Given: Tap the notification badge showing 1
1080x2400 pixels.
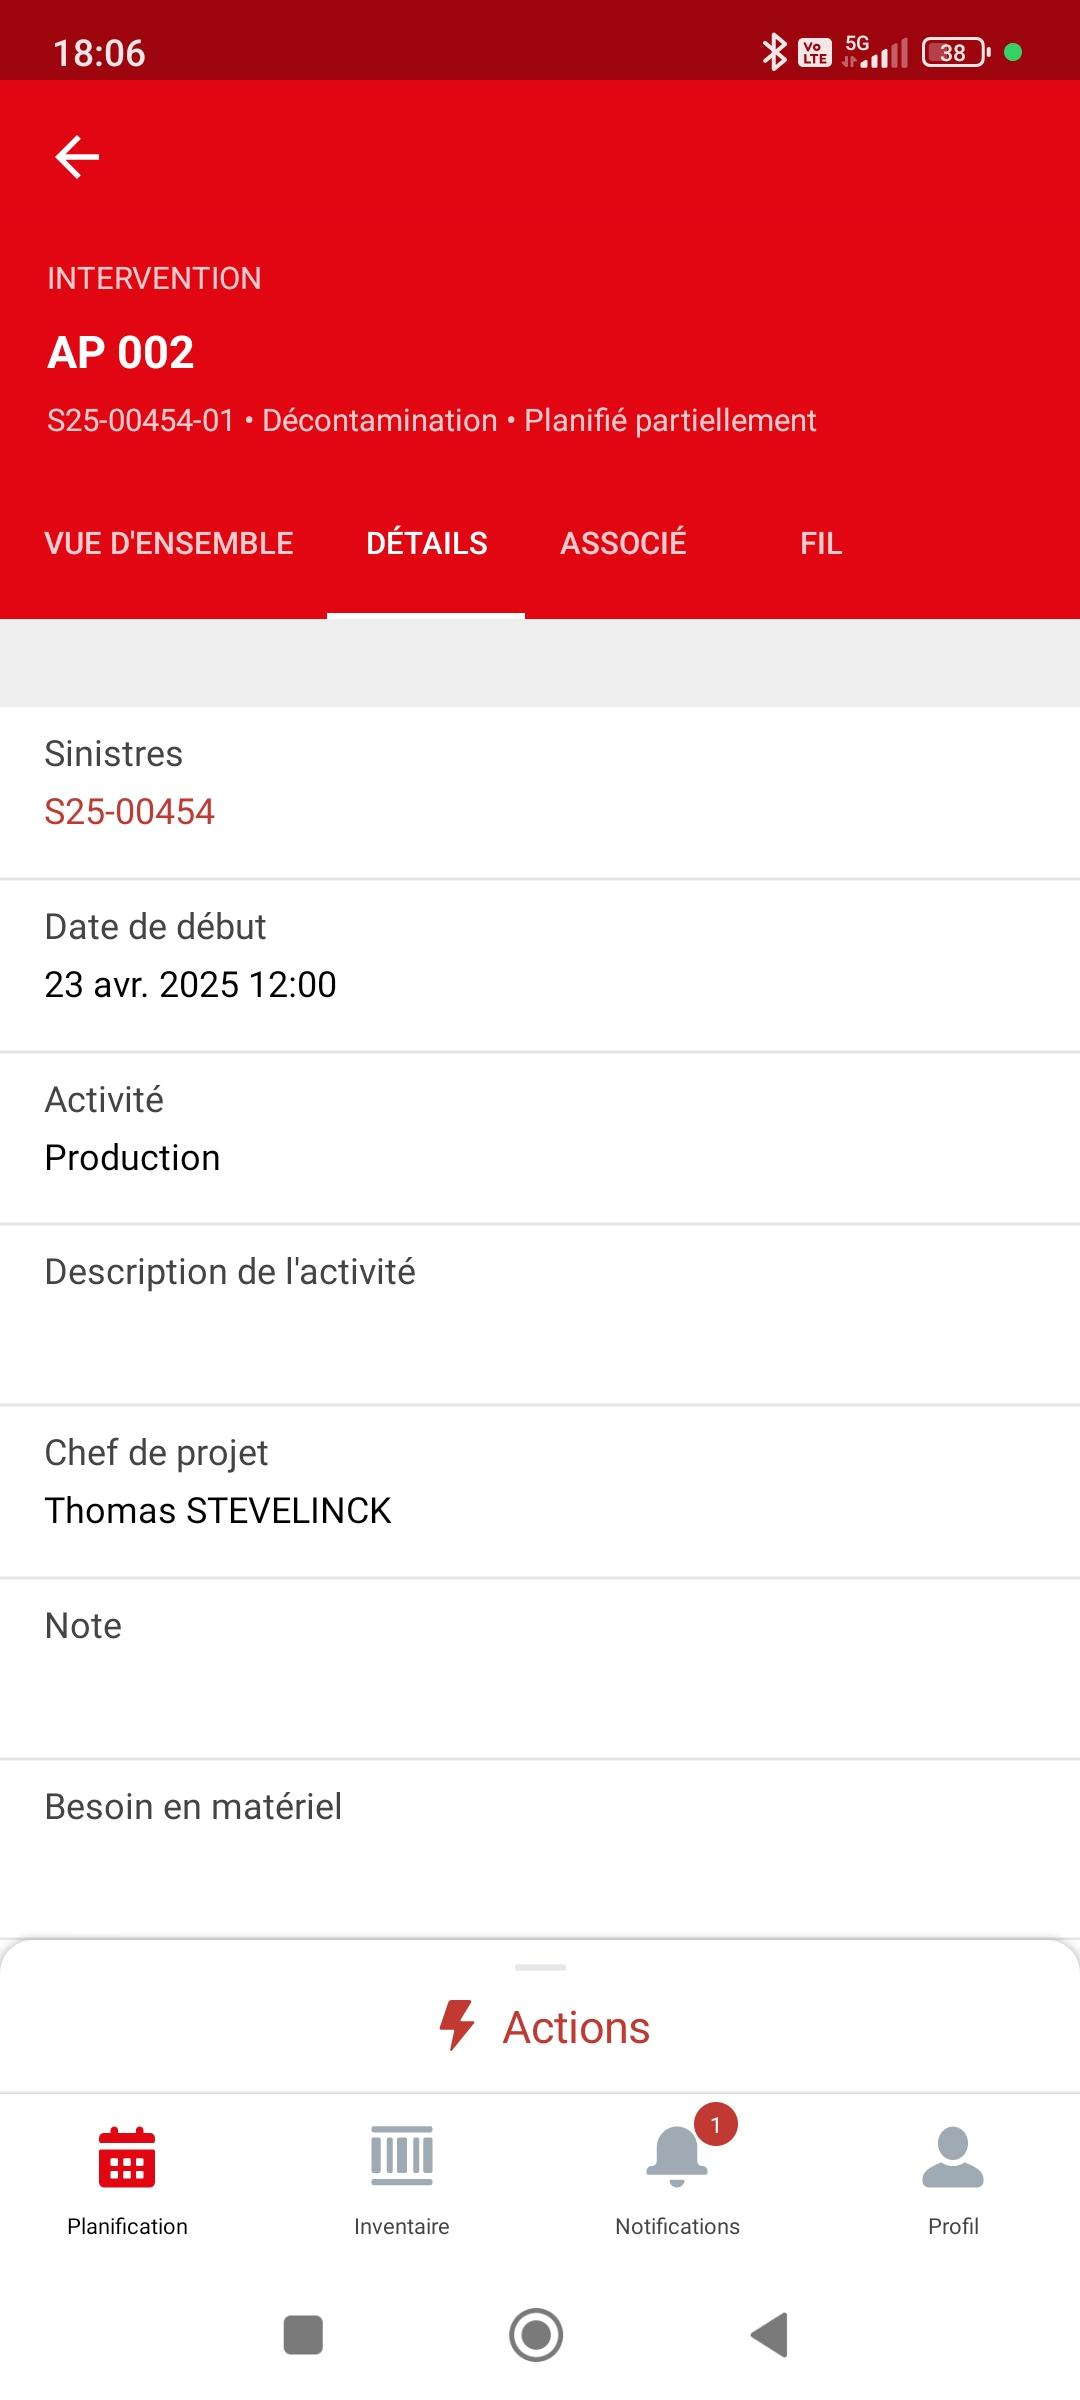Looking at the screenshot, I should [x=716, y=2124].
